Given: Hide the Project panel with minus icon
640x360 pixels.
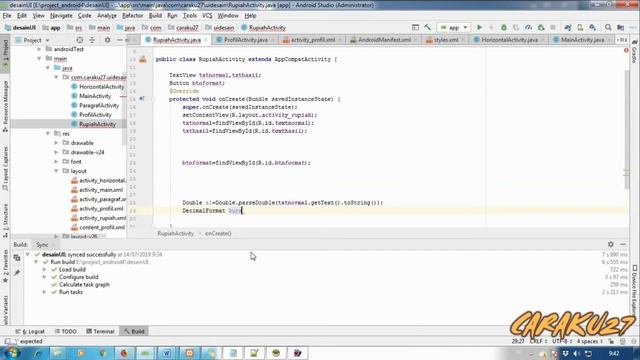Looking at the screenshot, I should point(120,40).
